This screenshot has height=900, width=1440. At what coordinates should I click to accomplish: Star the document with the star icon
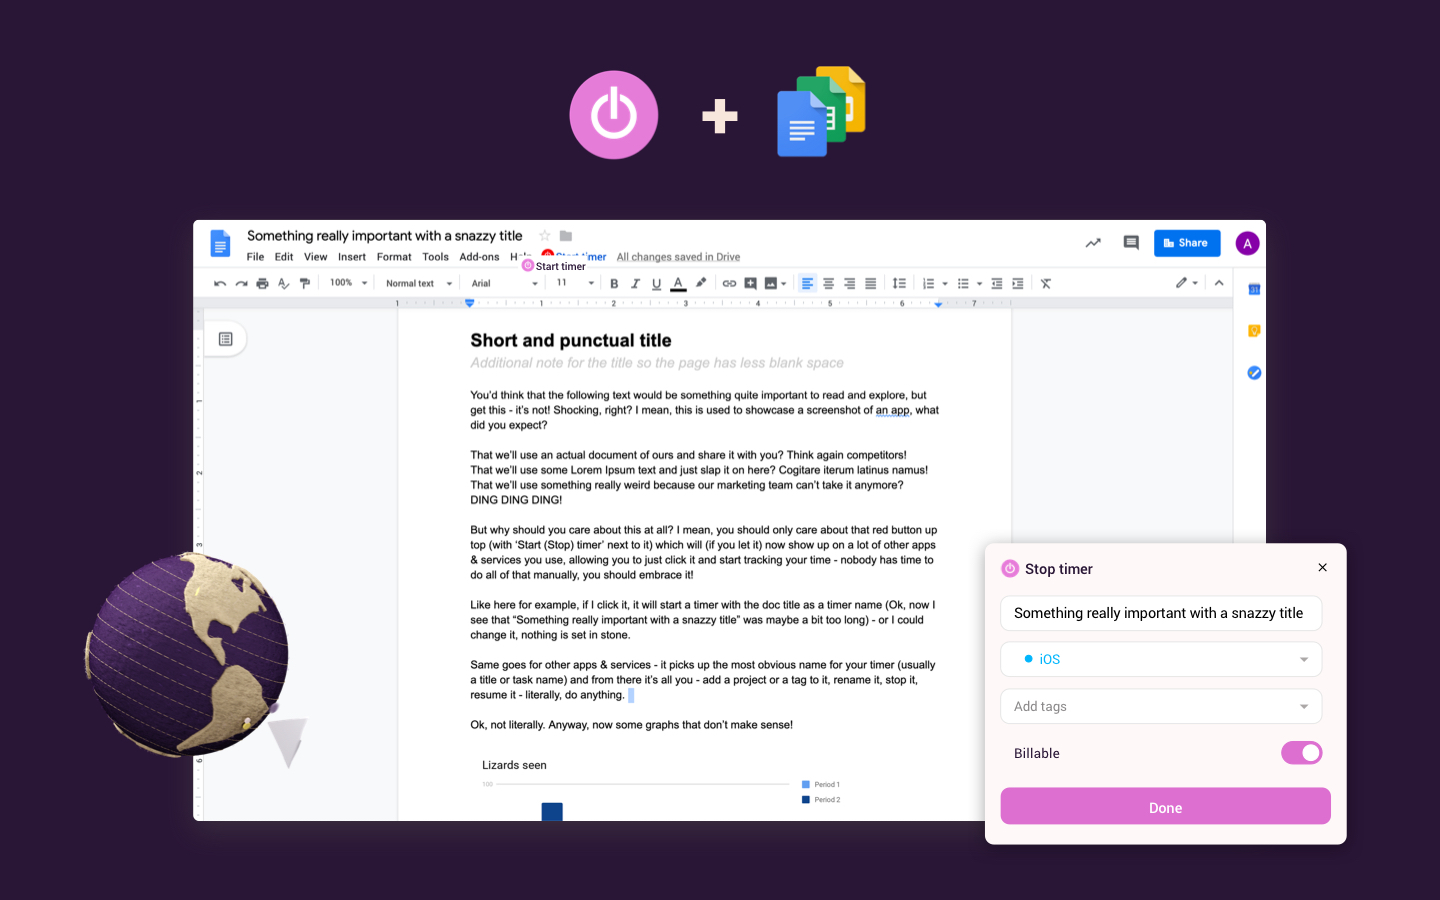tap(545, 236)
